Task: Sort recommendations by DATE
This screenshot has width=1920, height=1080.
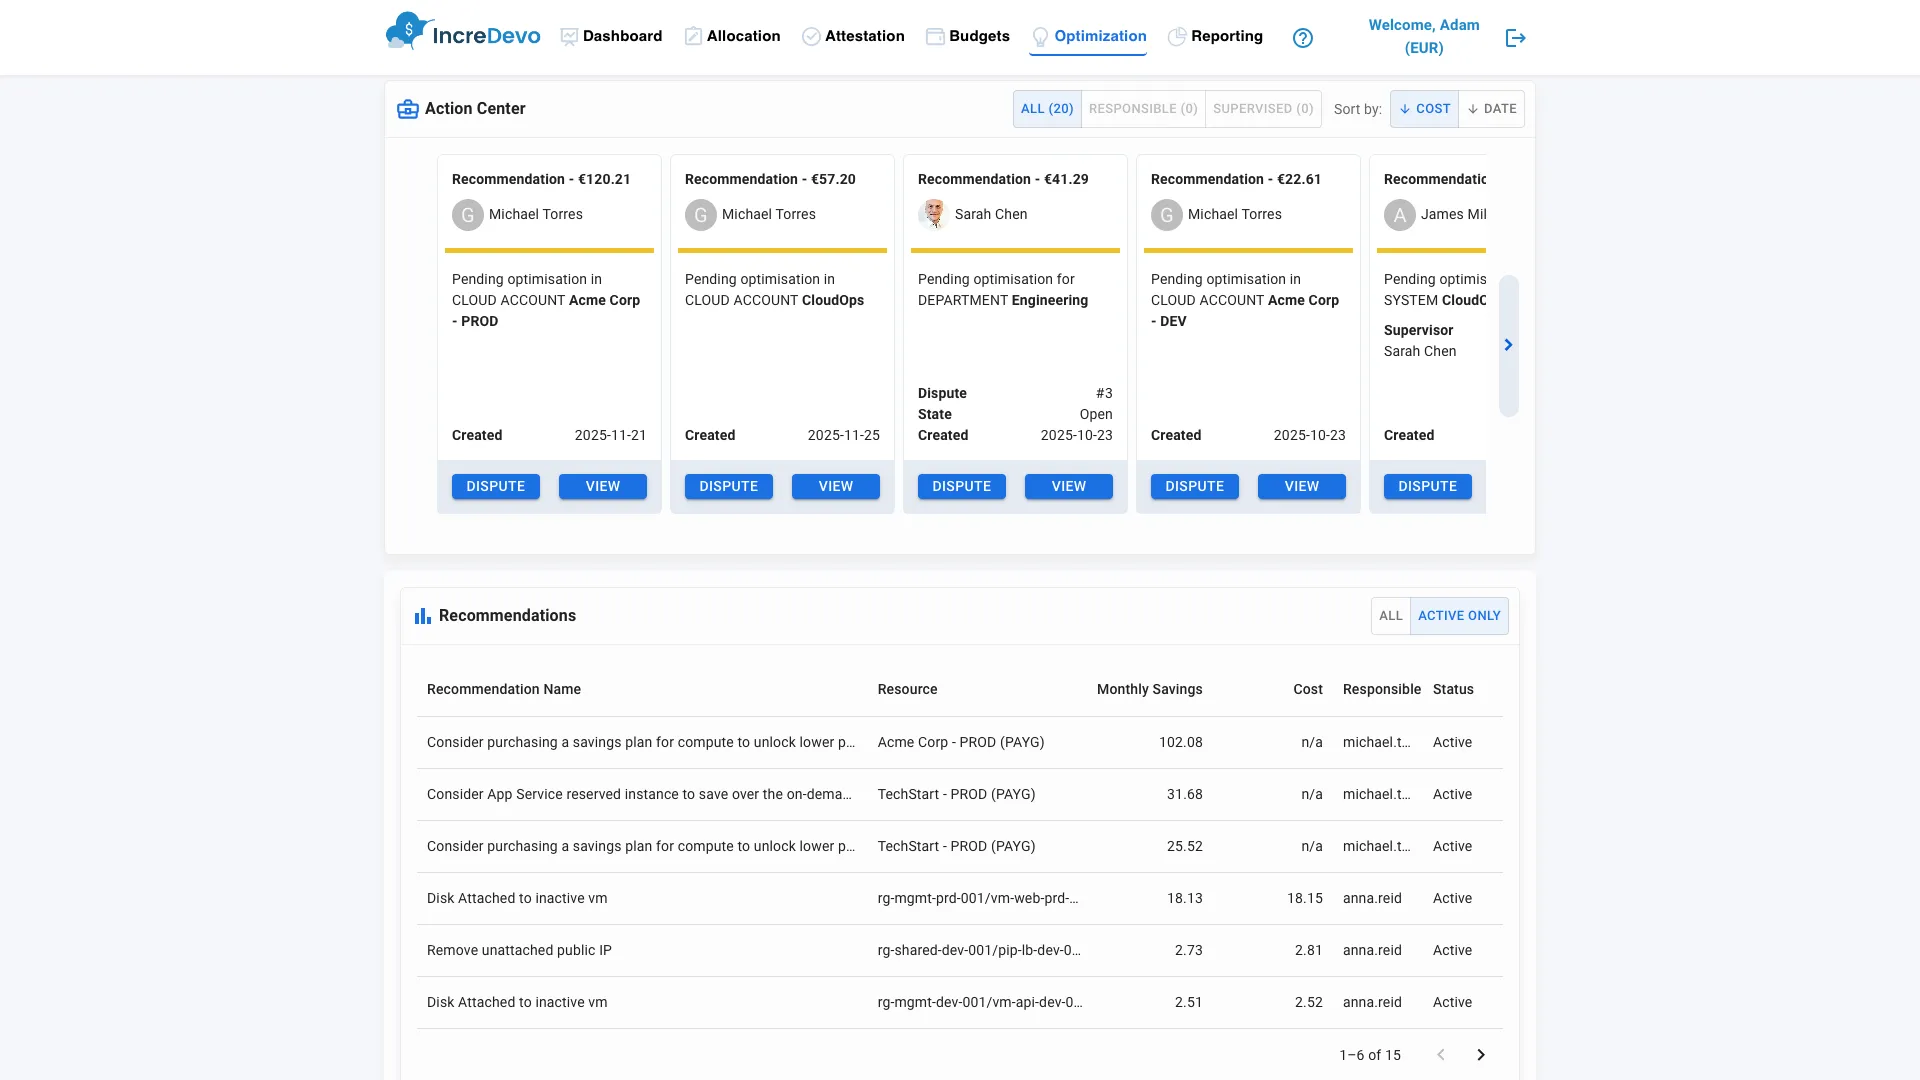Action: pos(1491,108)
